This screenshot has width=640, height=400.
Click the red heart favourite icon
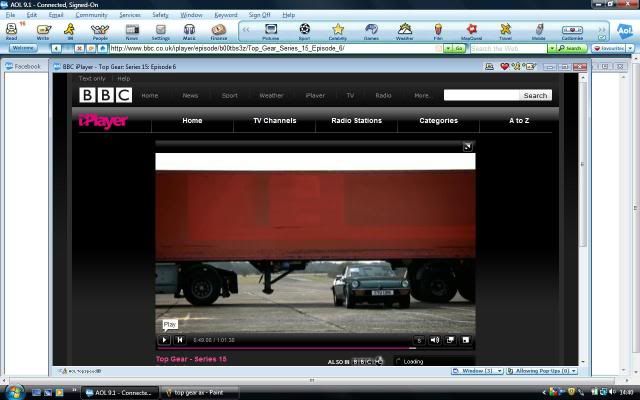coord(504,67)
